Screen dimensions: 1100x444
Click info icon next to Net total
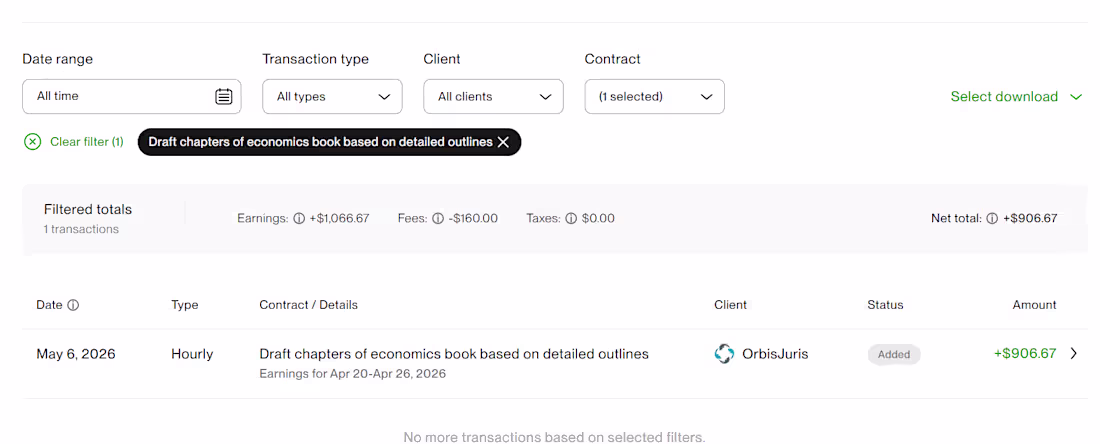pyautogui.click(x=992, y=218)
